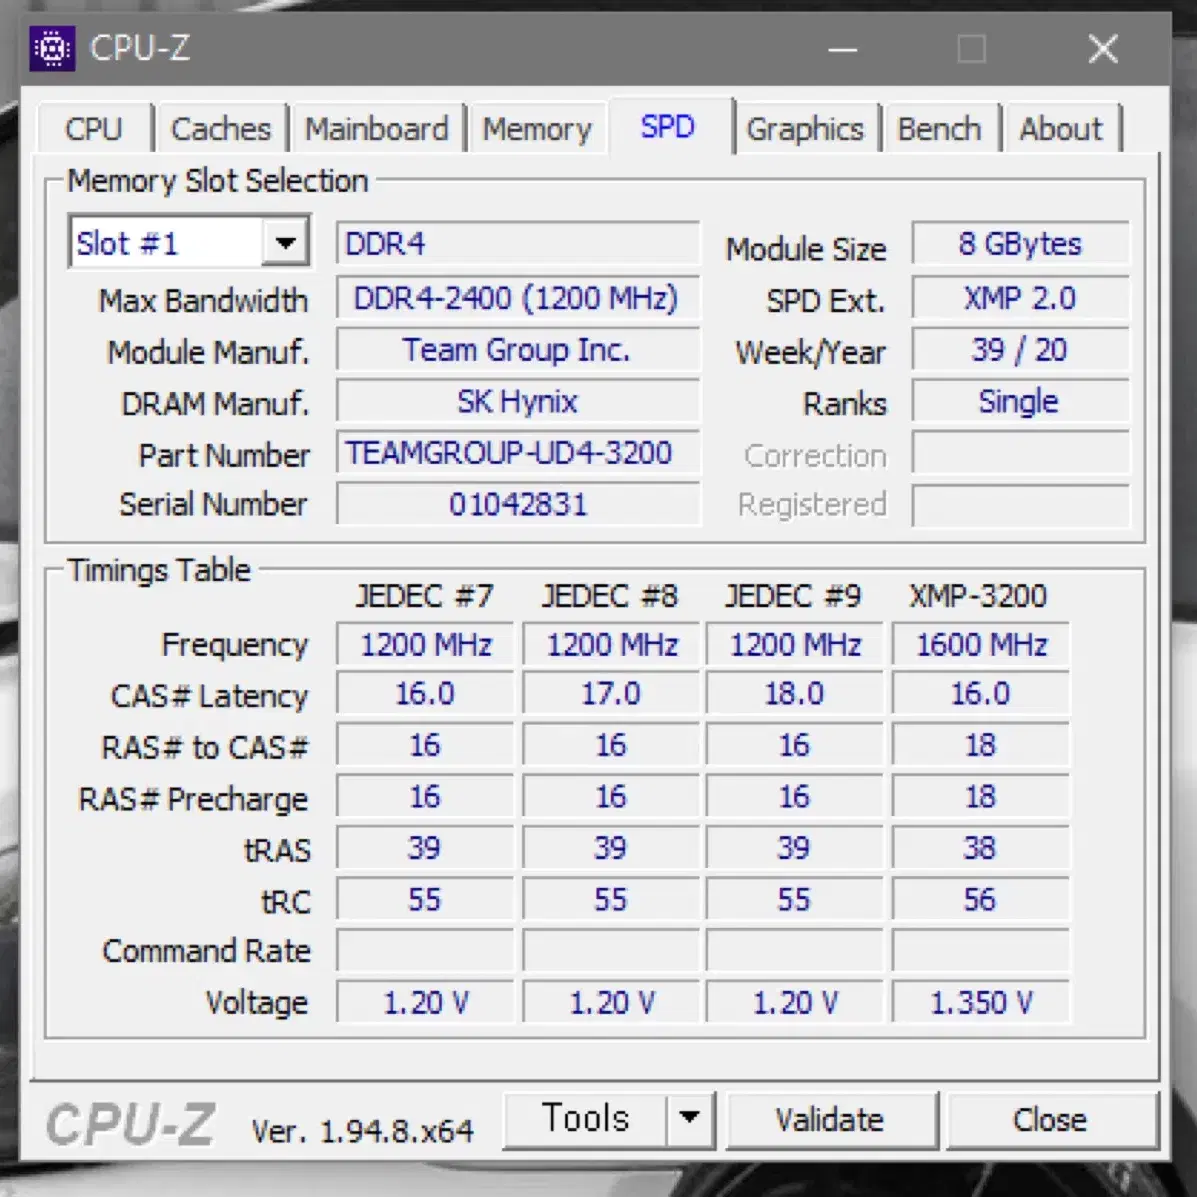The width and height of the screenshot is (1197, 1197).
Task: Click the XMP-3200 tRAS value 38
Action: click(x=981, y=848)
